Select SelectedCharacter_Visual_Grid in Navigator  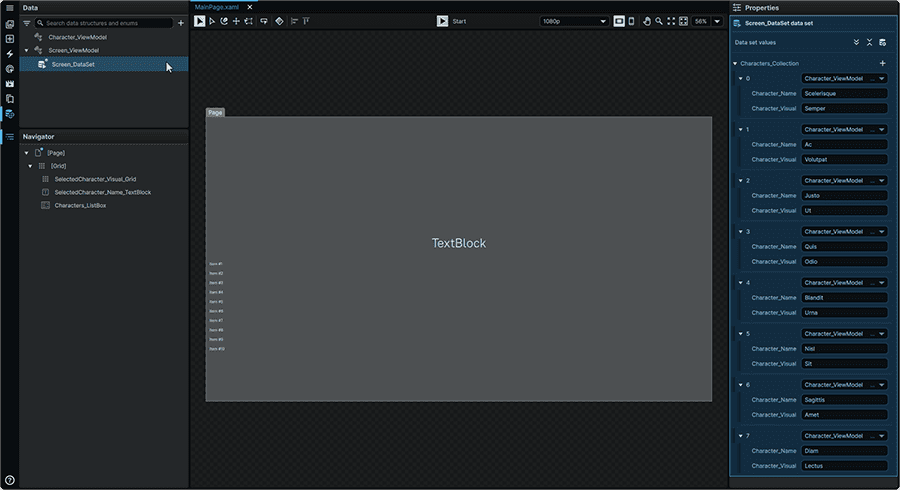(95, 179)
